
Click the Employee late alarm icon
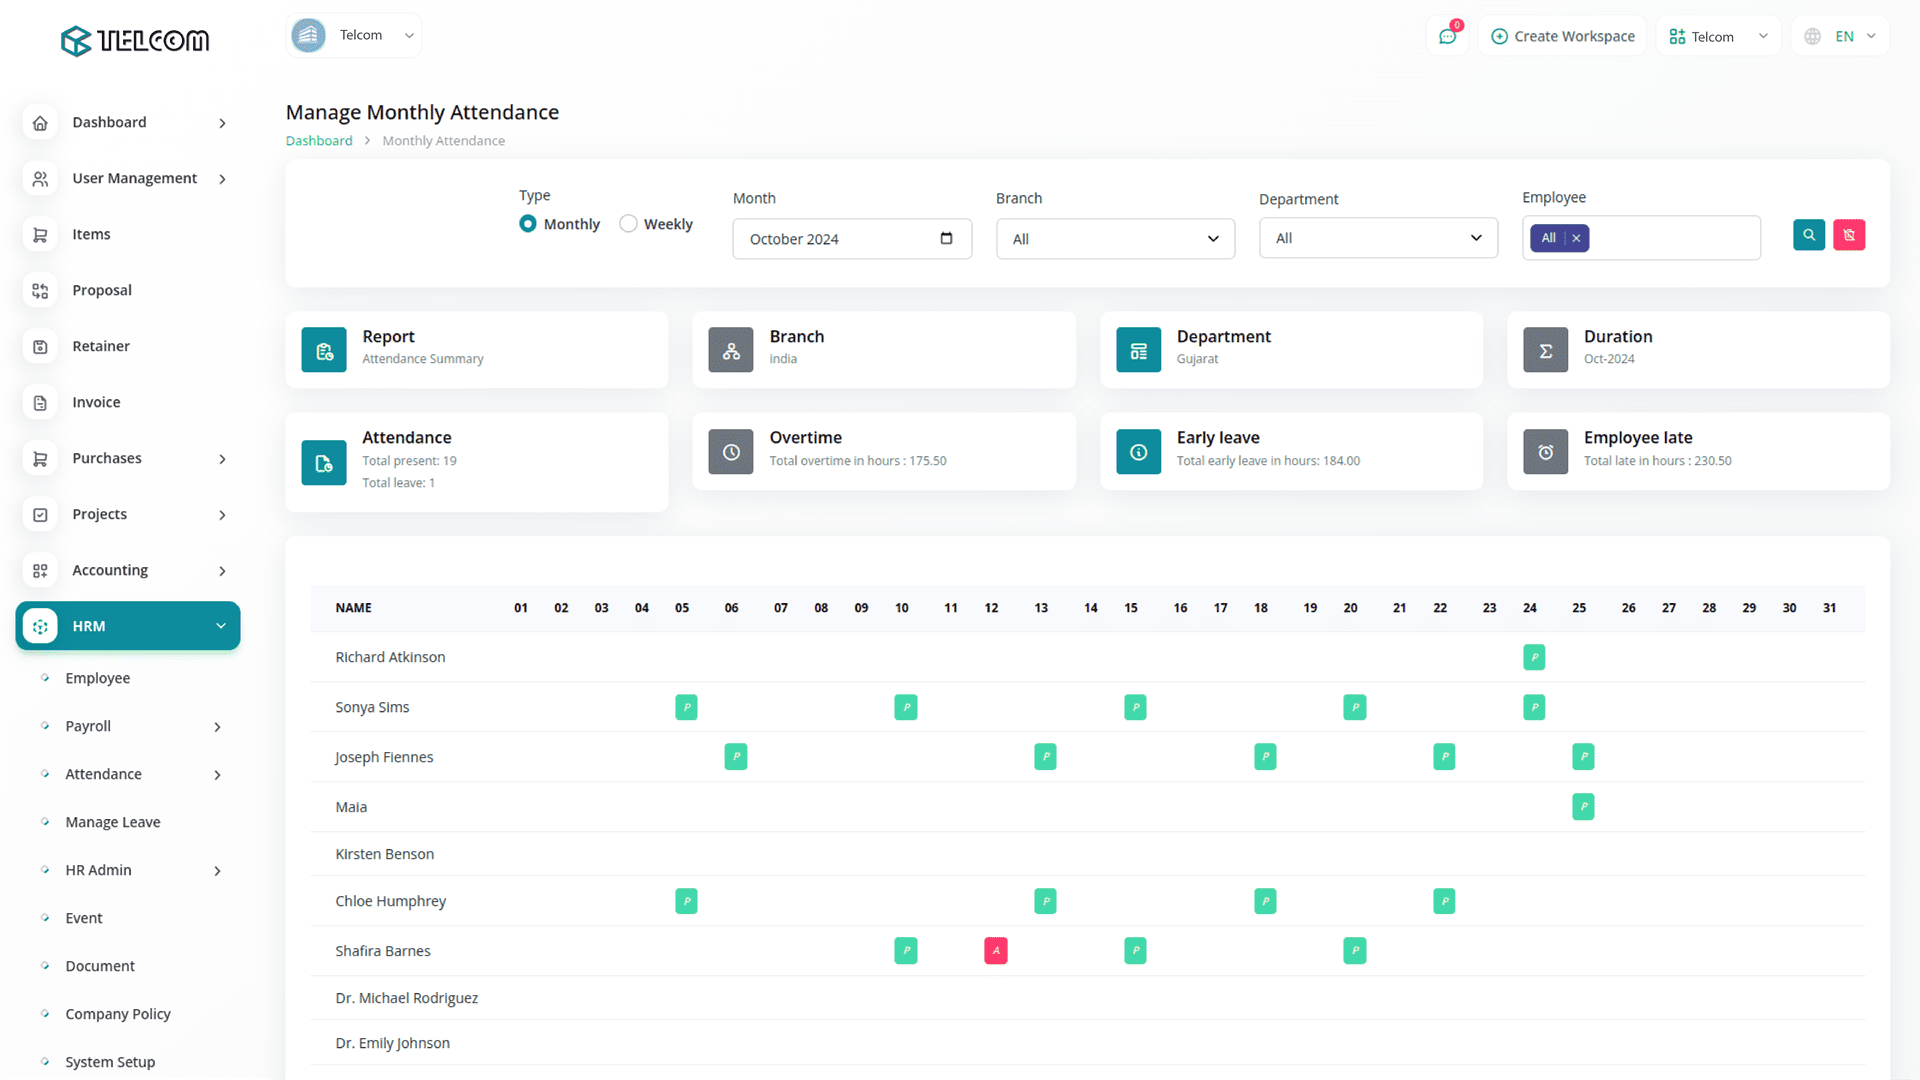pos(1545,452)
